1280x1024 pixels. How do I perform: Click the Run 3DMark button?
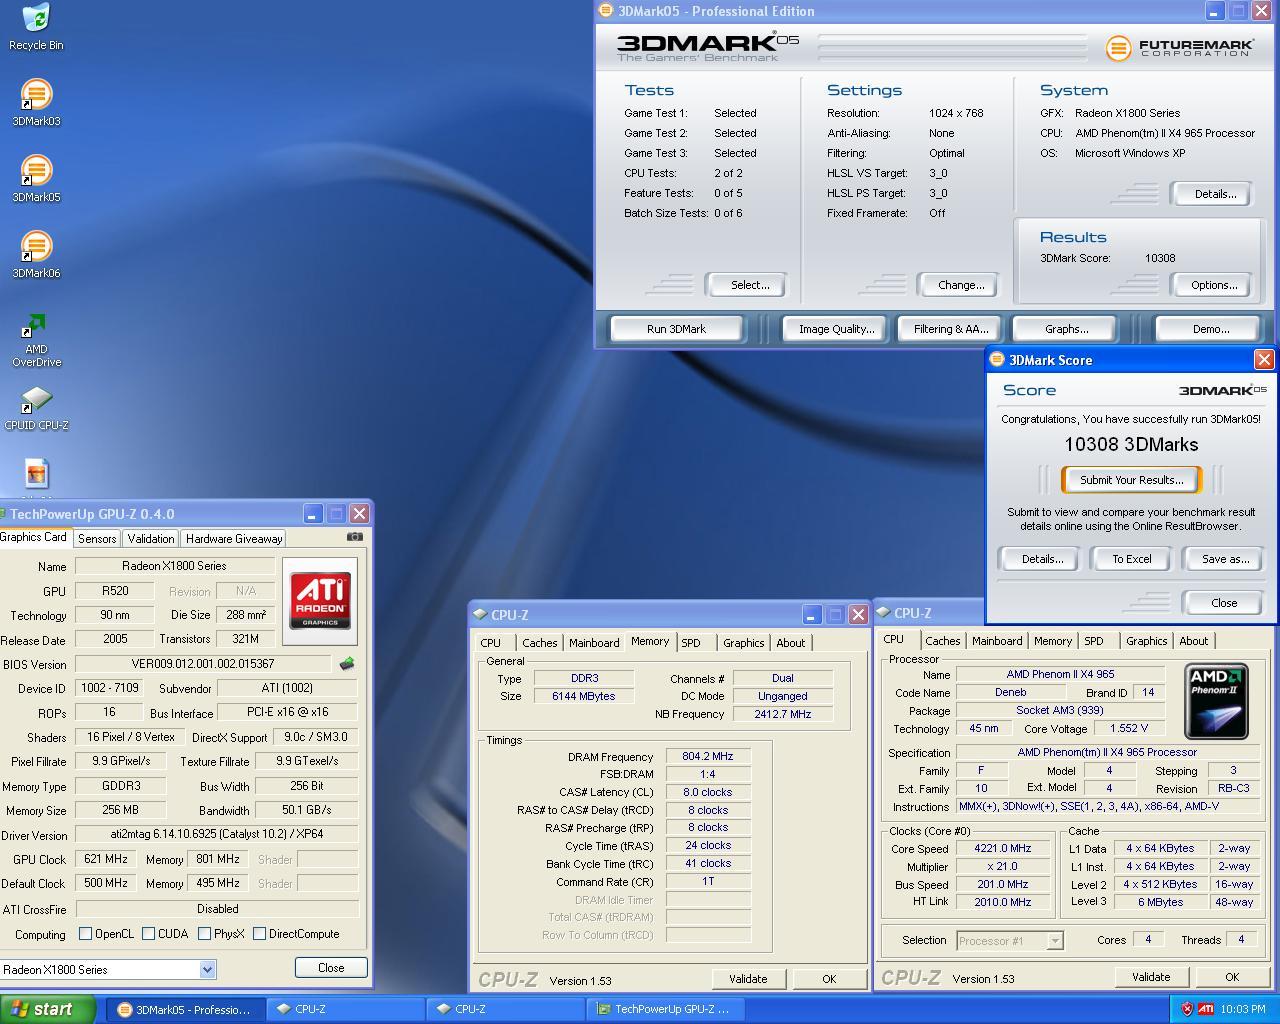coord(676,329)
